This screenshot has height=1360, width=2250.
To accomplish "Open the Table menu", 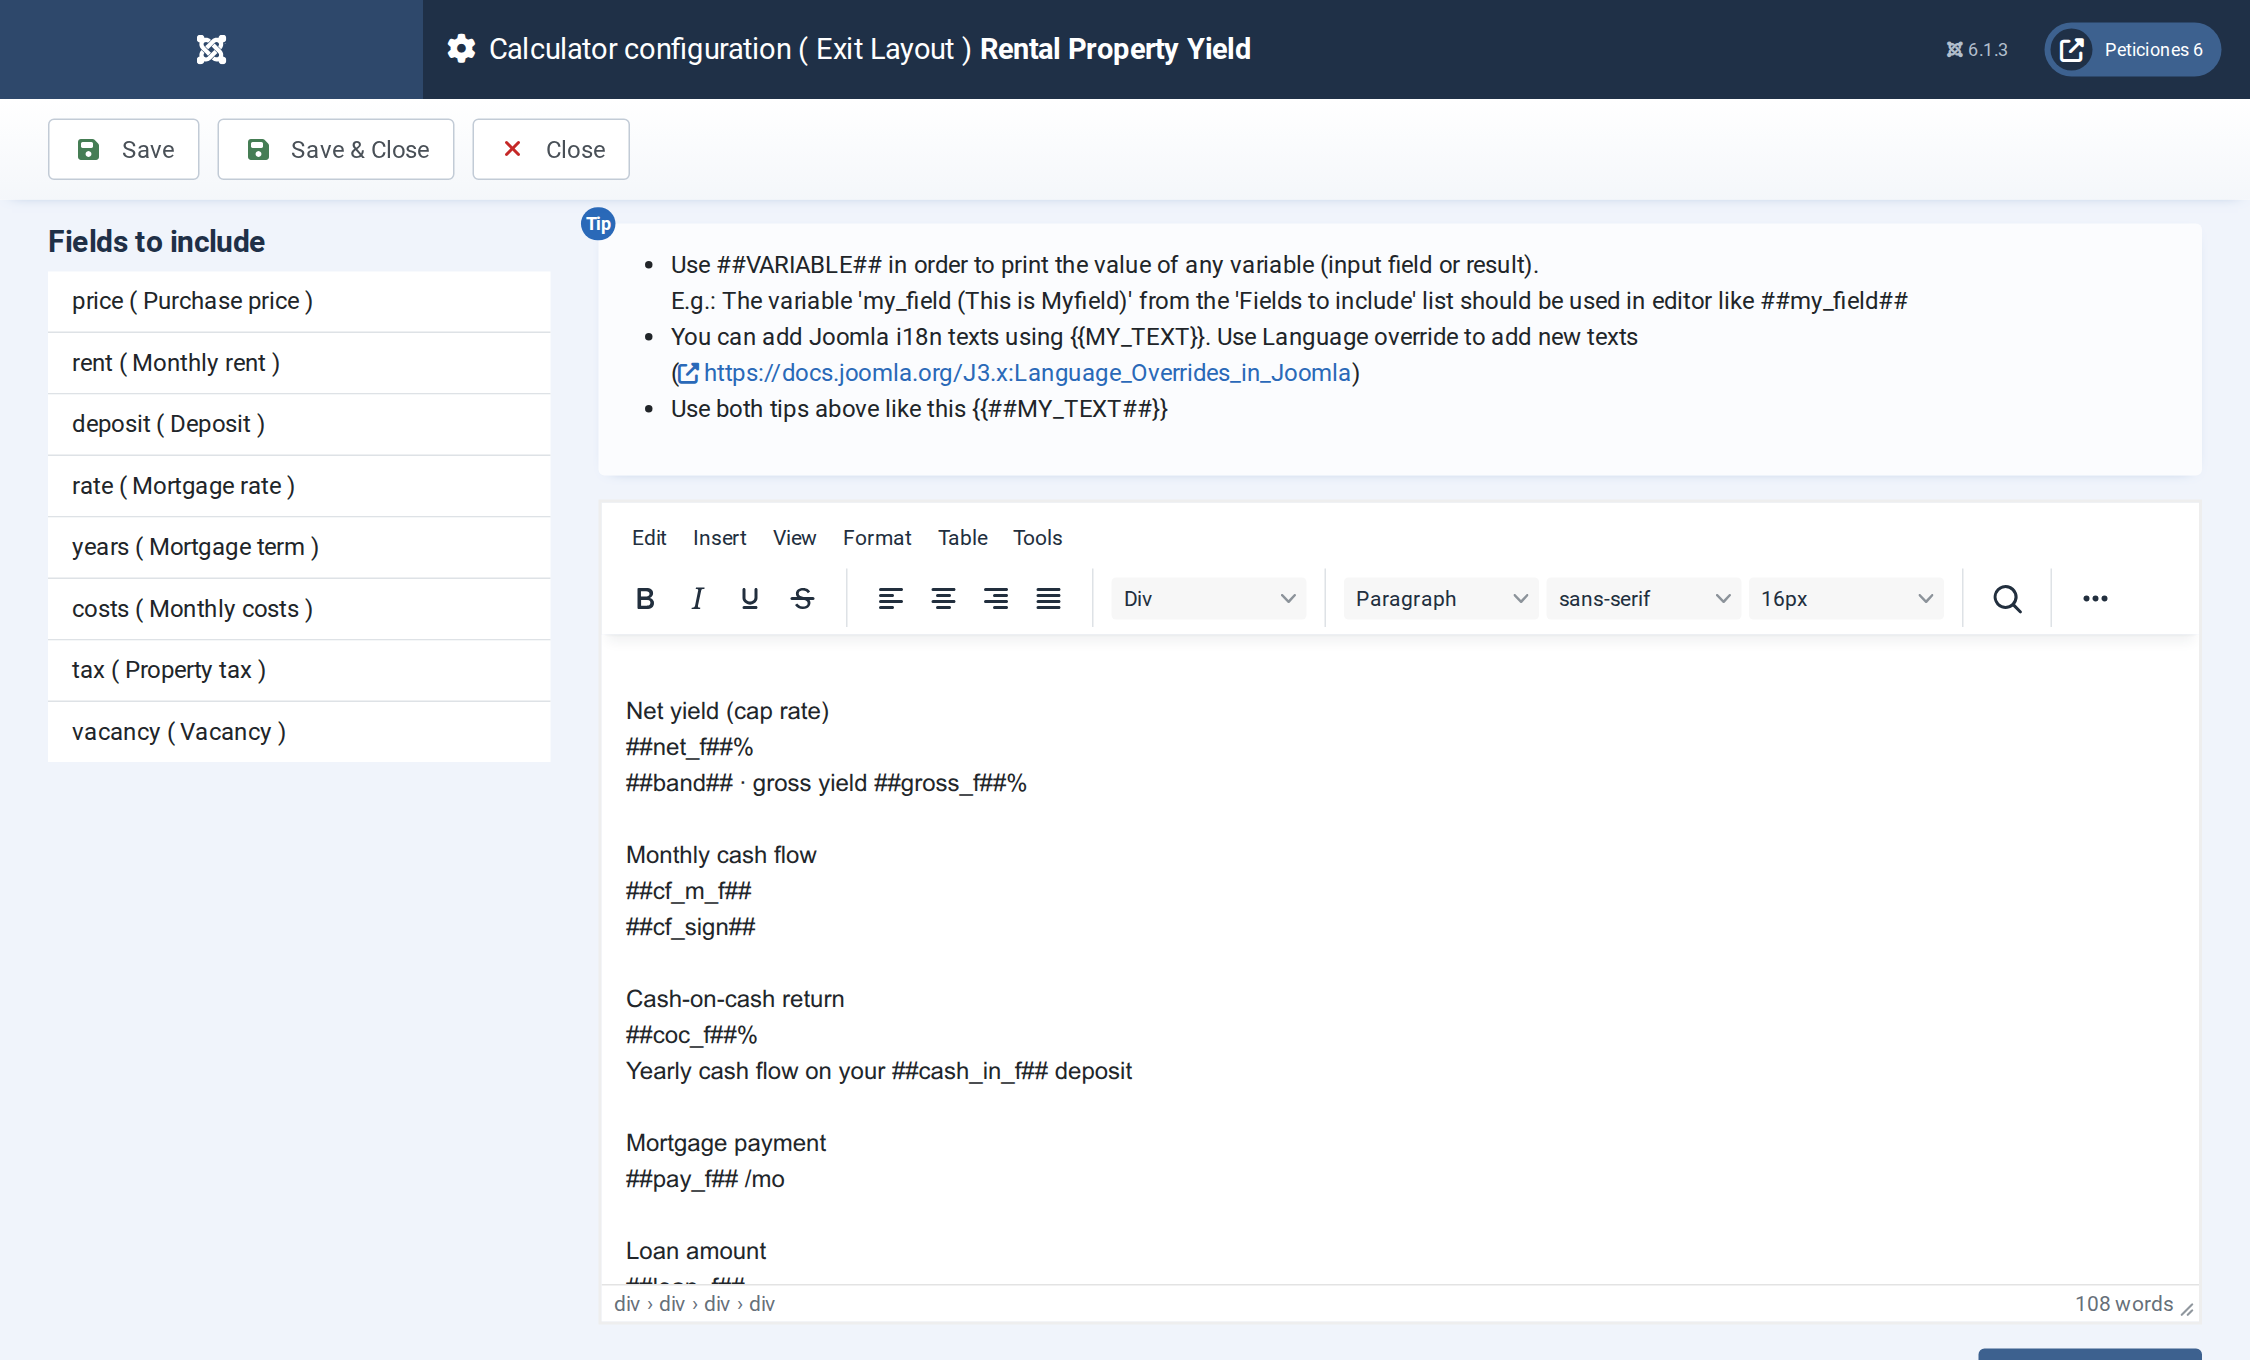I will tap(962, 538).
